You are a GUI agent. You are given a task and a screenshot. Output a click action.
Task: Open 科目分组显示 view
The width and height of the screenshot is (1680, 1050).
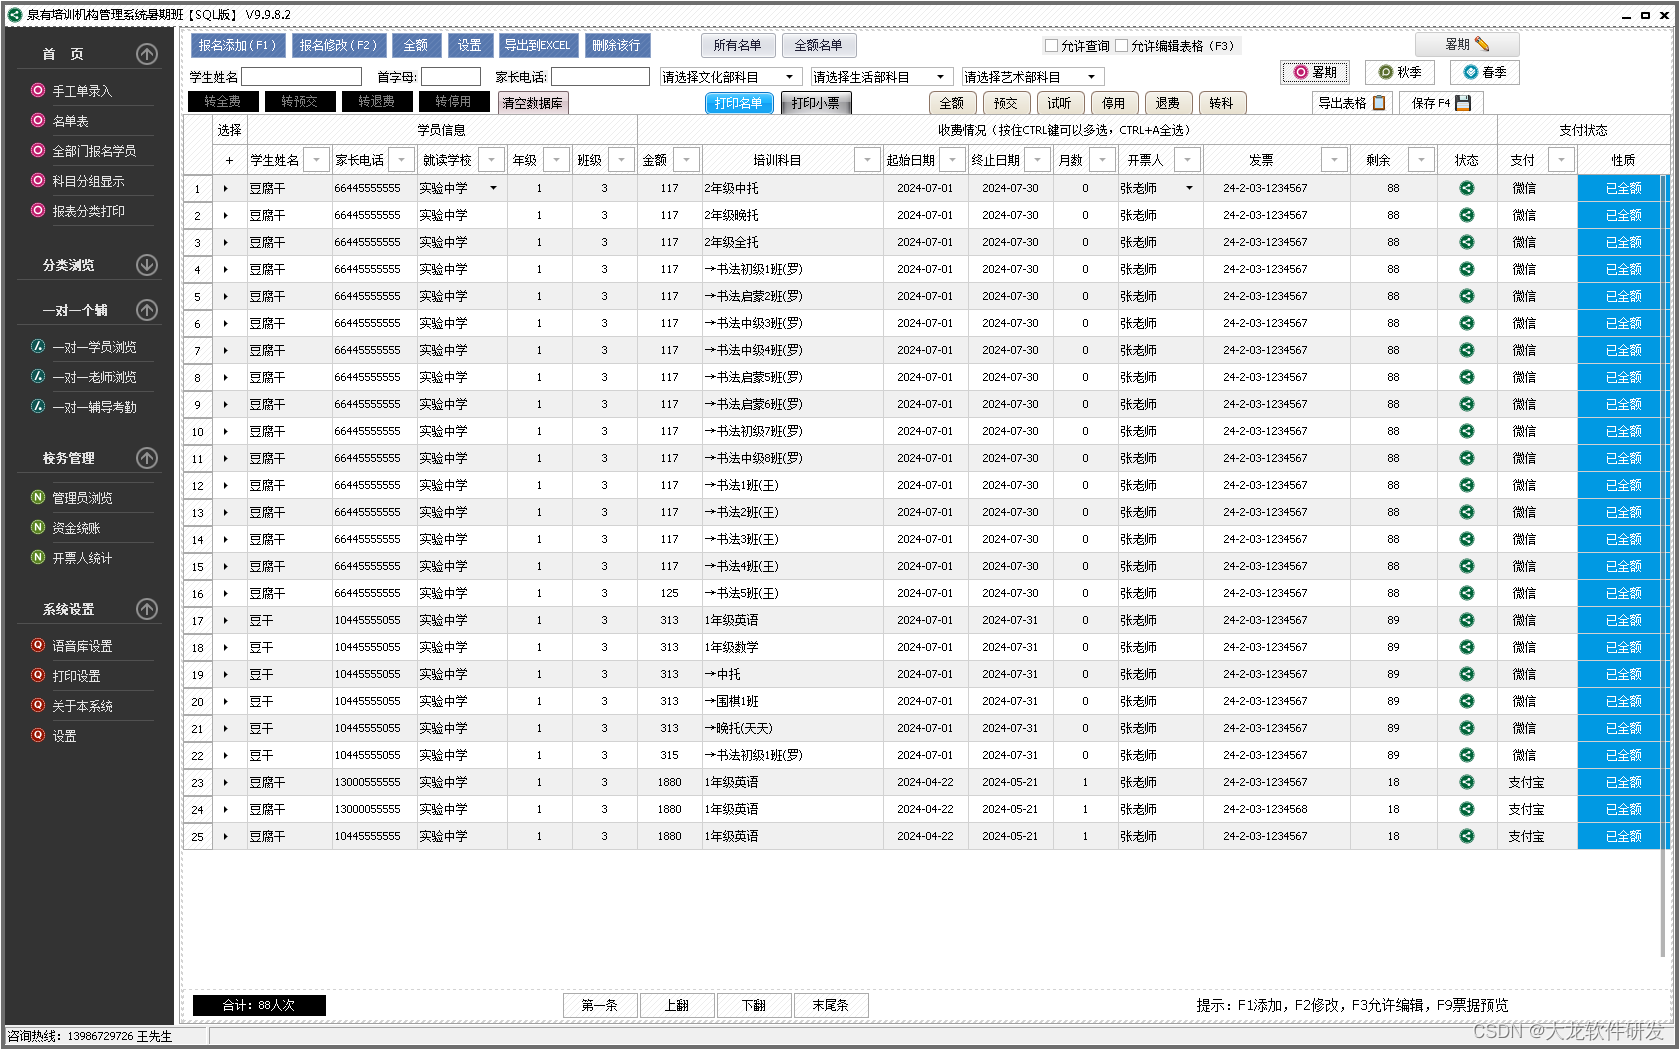[x=88, y=181]
